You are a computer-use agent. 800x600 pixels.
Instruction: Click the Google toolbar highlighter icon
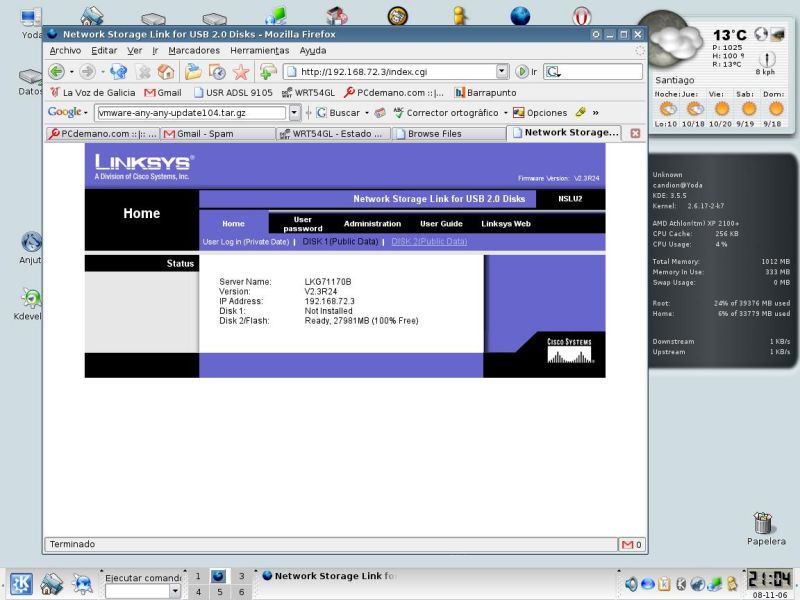pos(580,112)
